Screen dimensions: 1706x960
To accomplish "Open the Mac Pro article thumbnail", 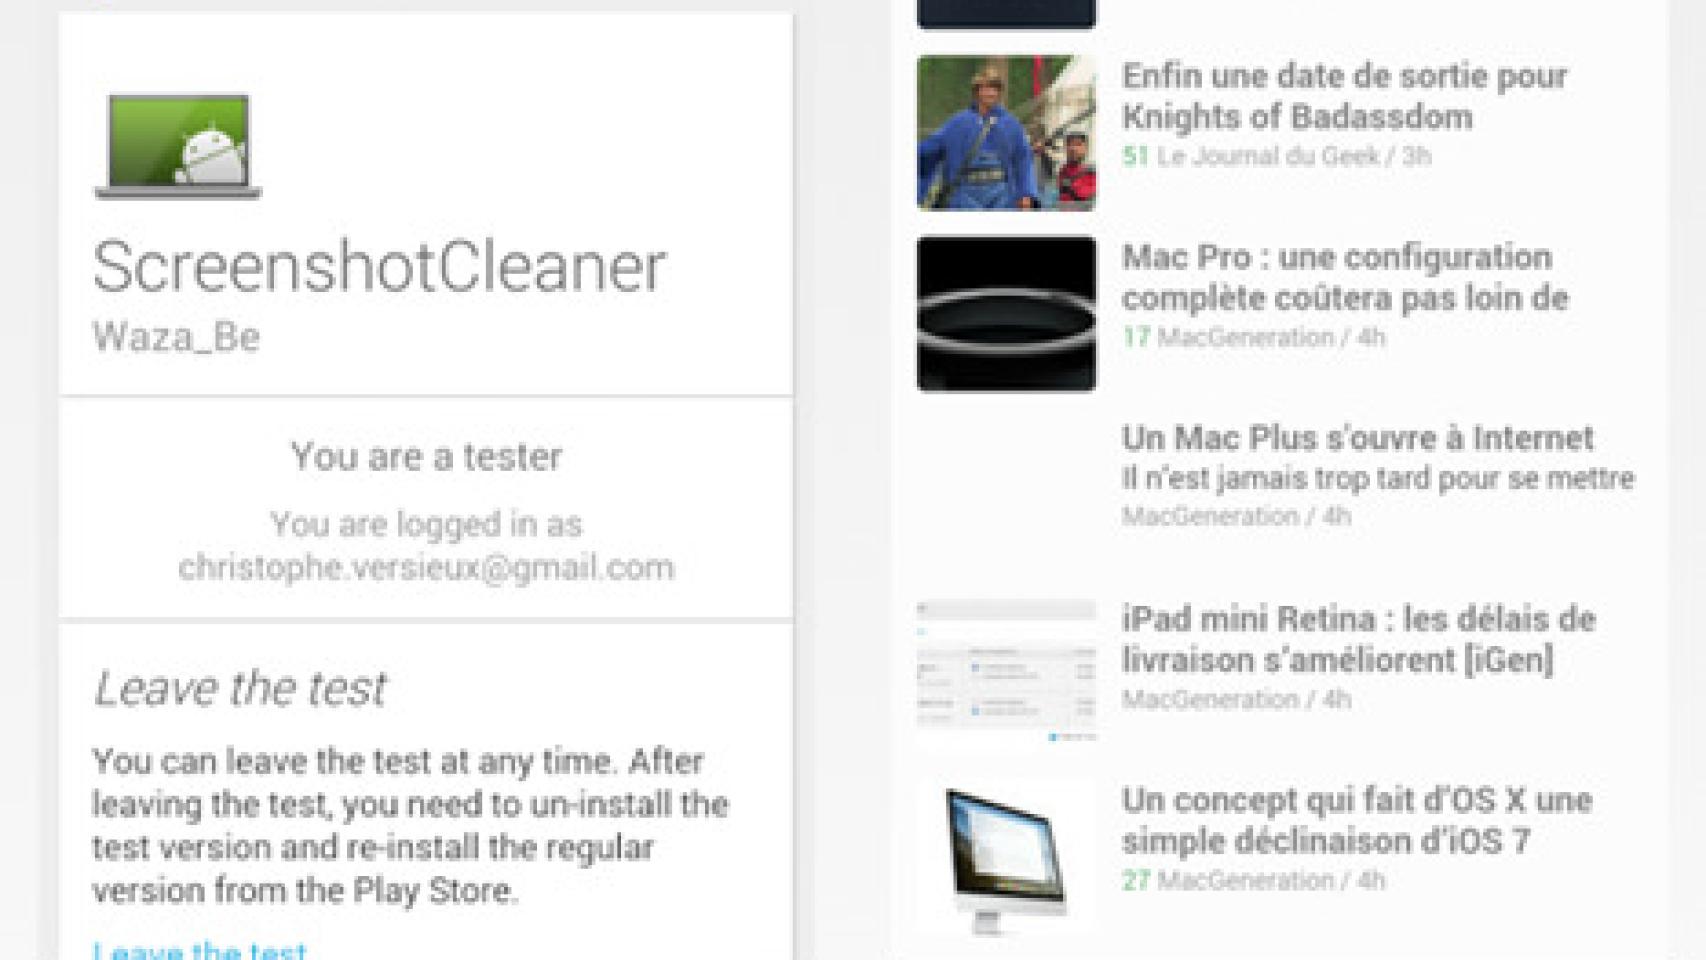I will [1006, 314].
